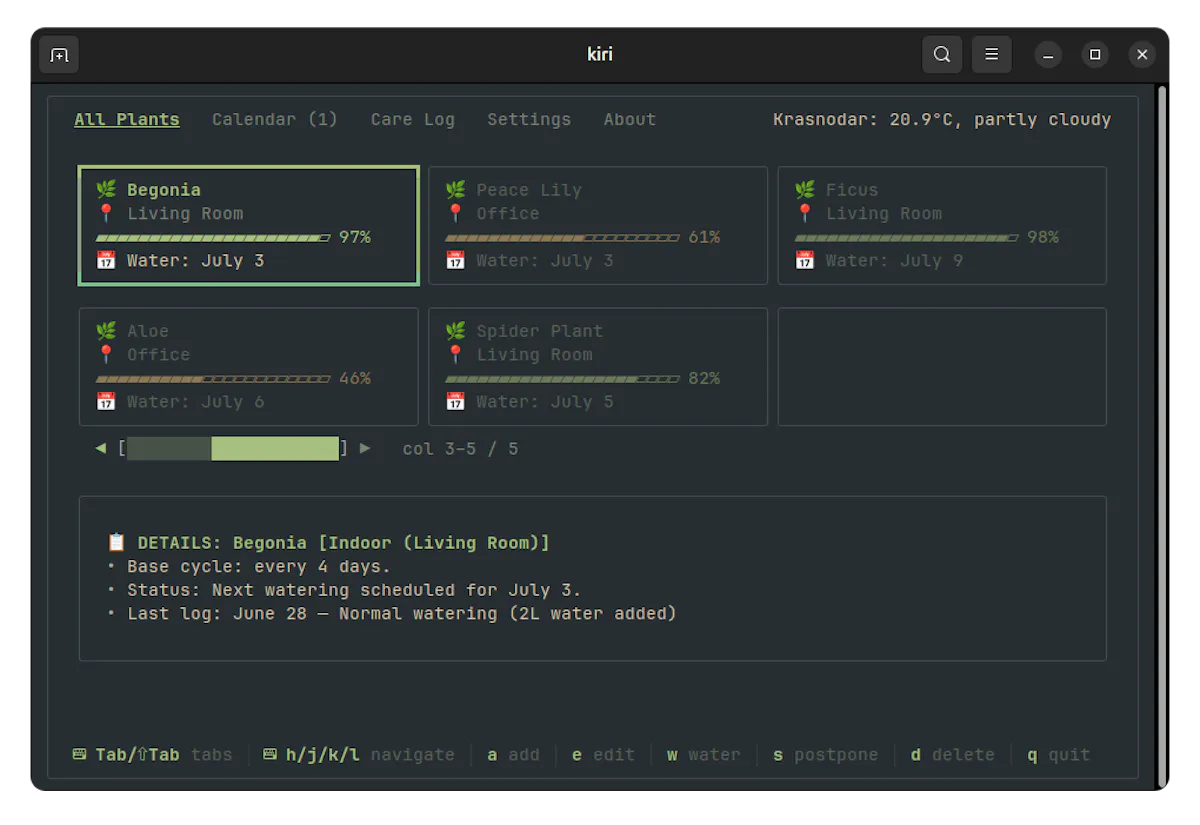1200x825 pixels.
Task: Click the clipboard icon beside DETAILS
Action: click(117, 543)
